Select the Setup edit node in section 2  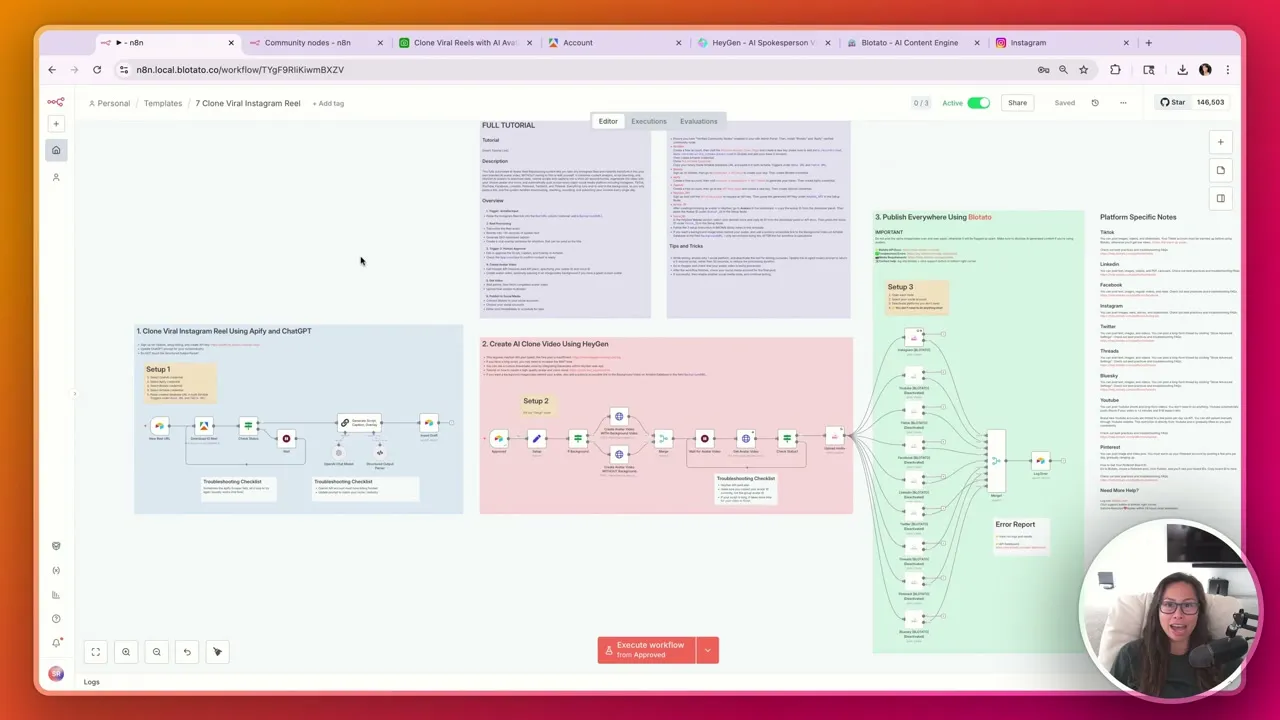point(537,438)
